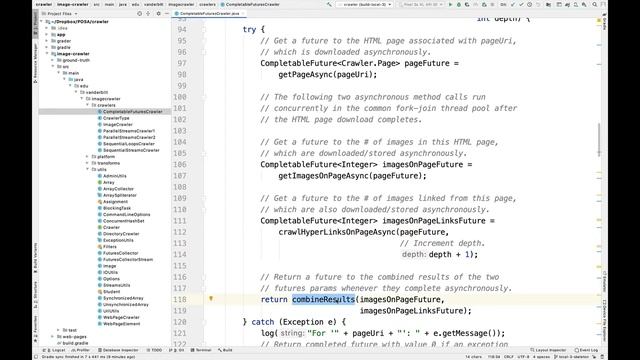Open the Search Everywhere magnifier icon
The height and width of the screenshot is (360, 640).
click(x=595, y=4)
